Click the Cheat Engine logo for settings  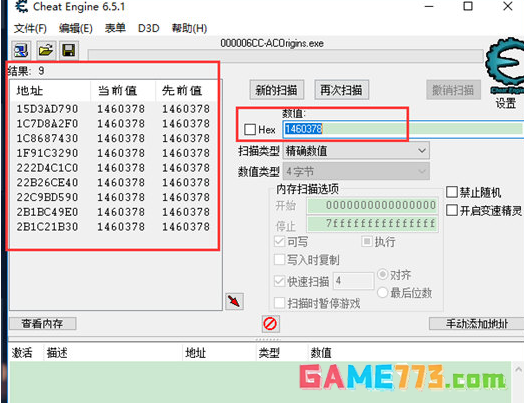tap(505, 64)
